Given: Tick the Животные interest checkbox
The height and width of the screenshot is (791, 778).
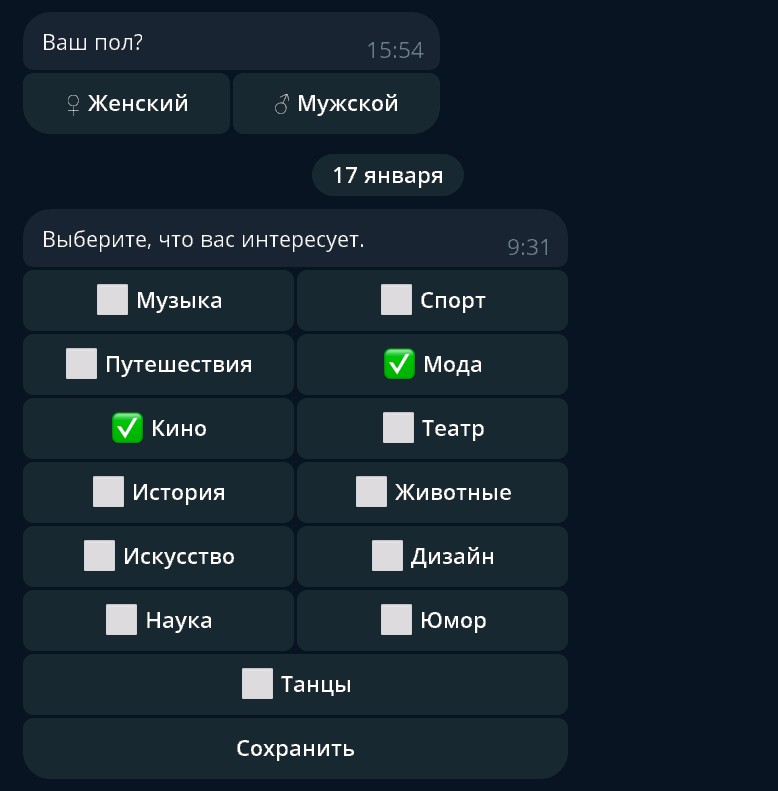Looking at the screenshot, I should click(372, 492).
